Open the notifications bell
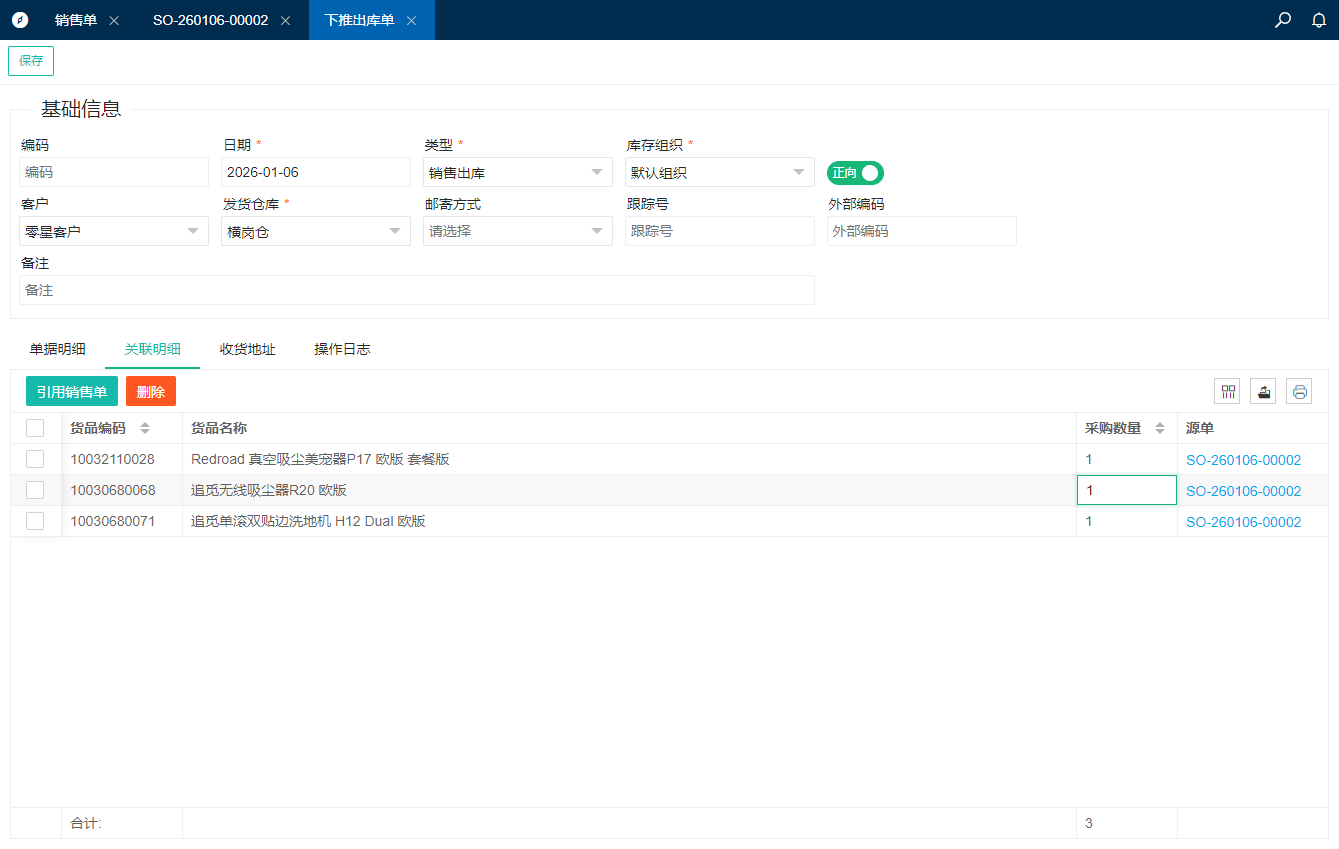 pos(1319,20)
